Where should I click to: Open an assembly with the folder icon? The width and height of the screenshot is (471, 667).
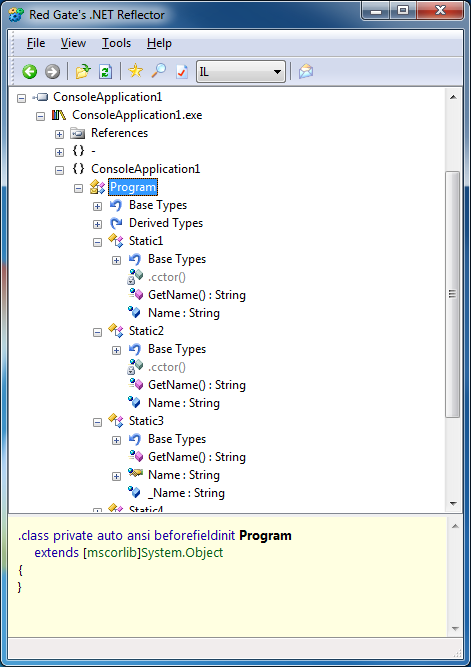[x=83, y=71]
